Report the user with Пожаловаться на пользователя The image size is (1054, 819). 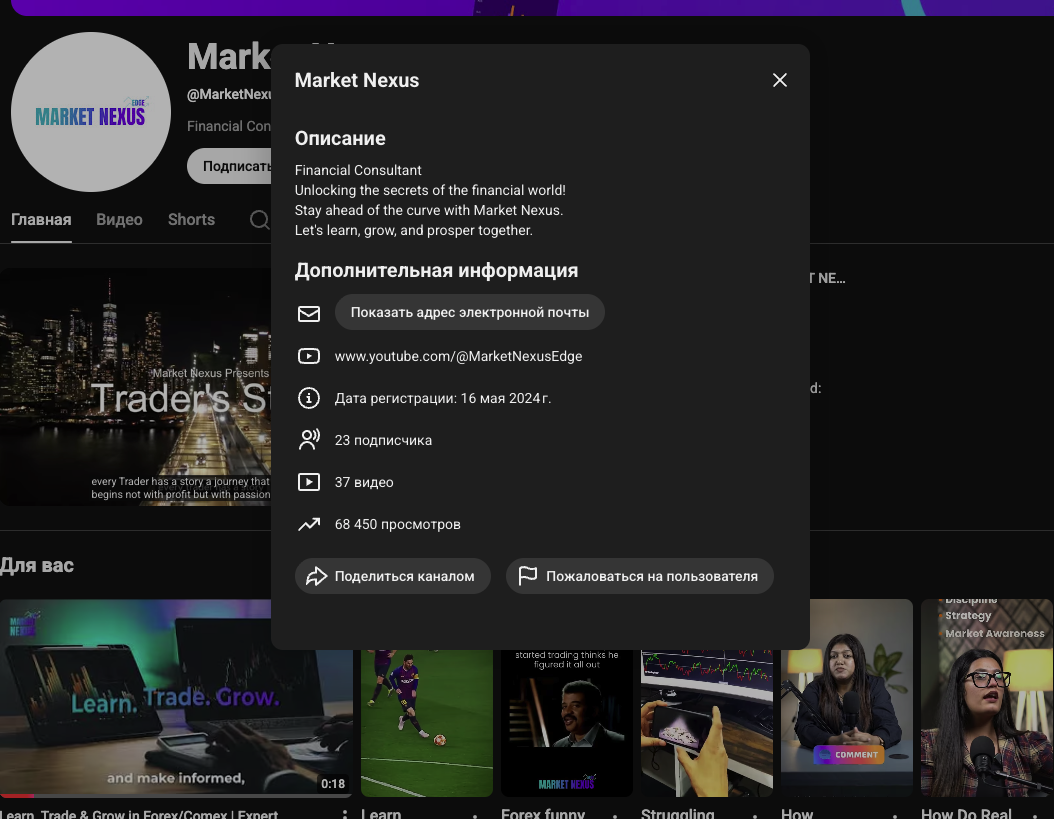coord(640,576)
